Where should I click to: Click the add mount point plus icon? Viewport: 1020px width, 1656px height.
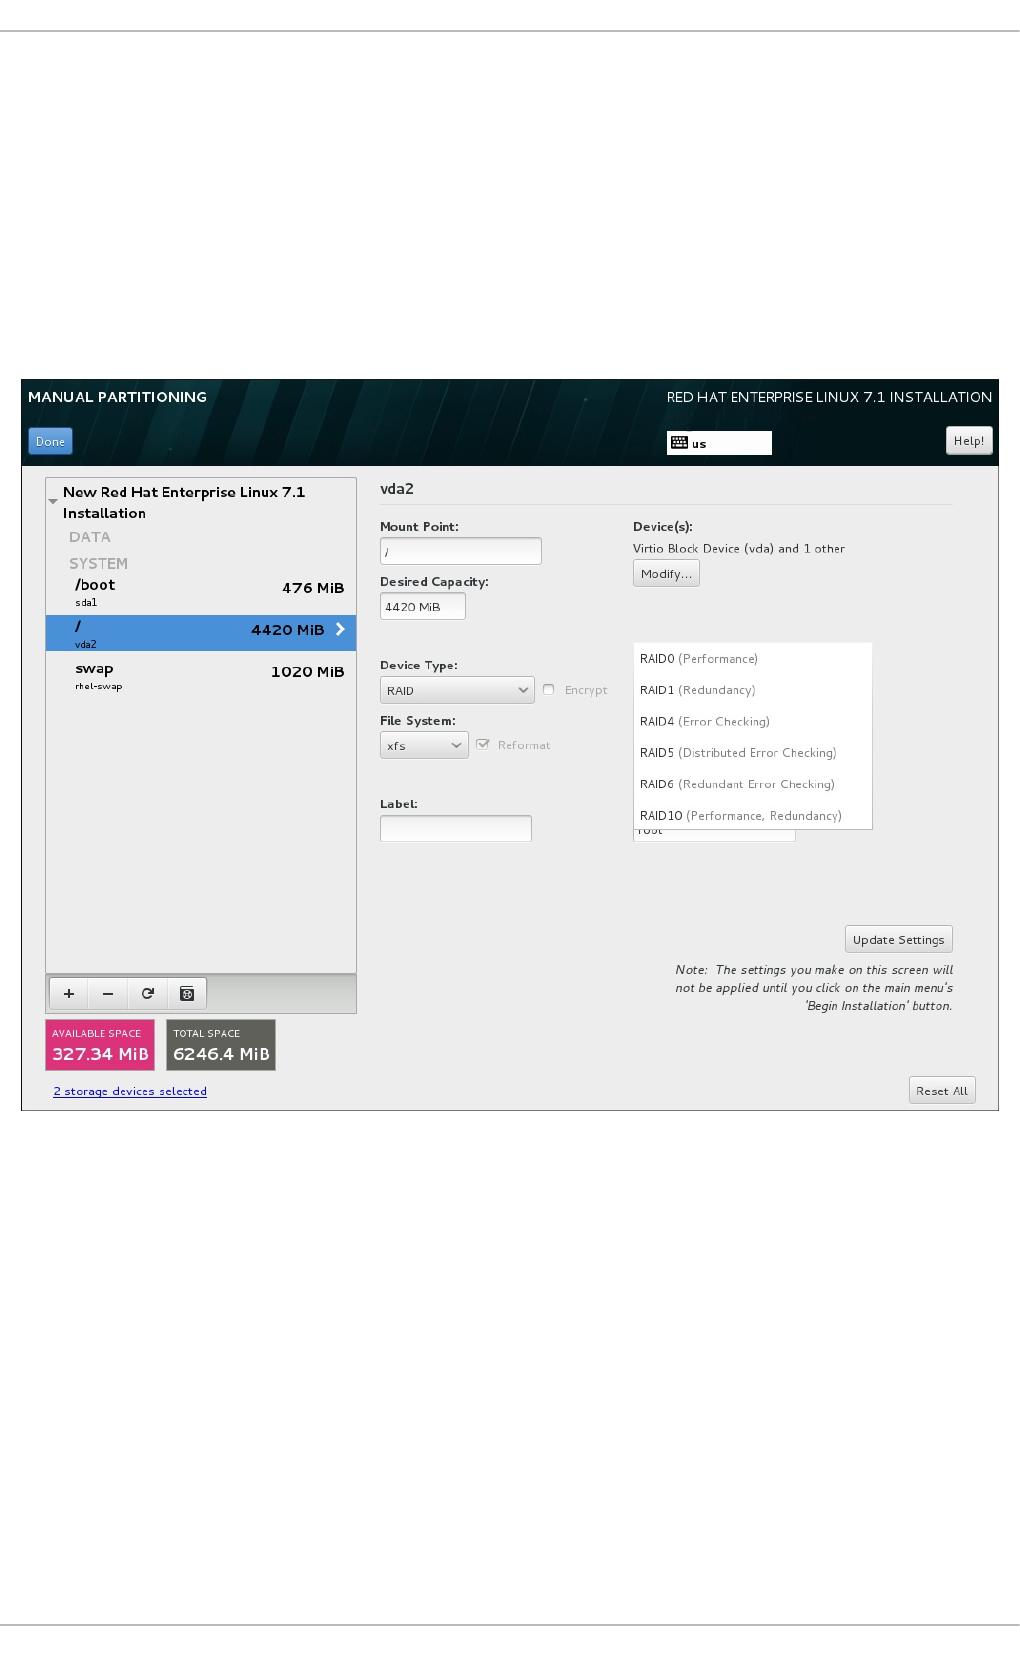[x=69, y=993]
